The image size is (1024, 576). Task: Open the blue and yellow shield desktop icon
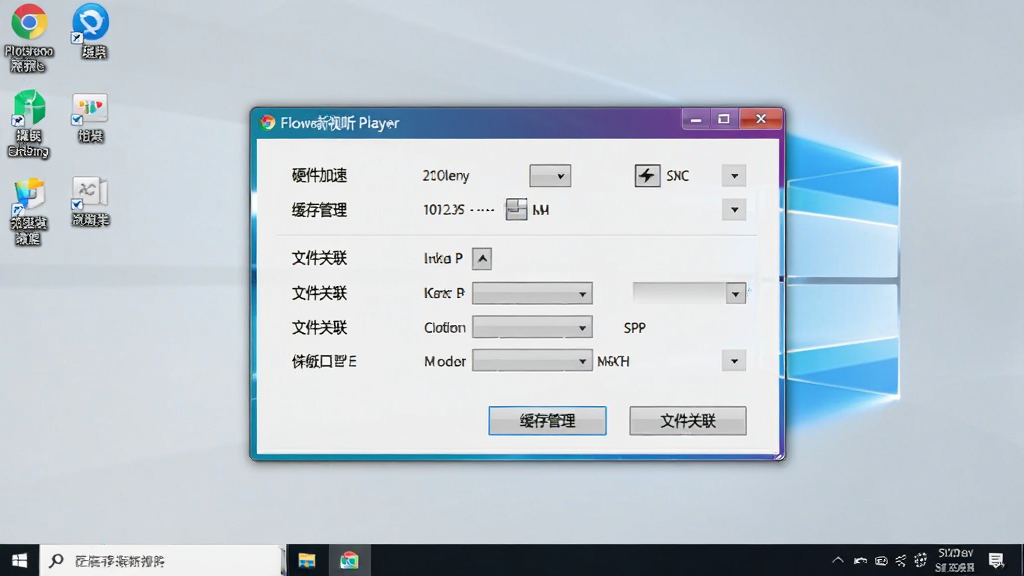(28, 195)
